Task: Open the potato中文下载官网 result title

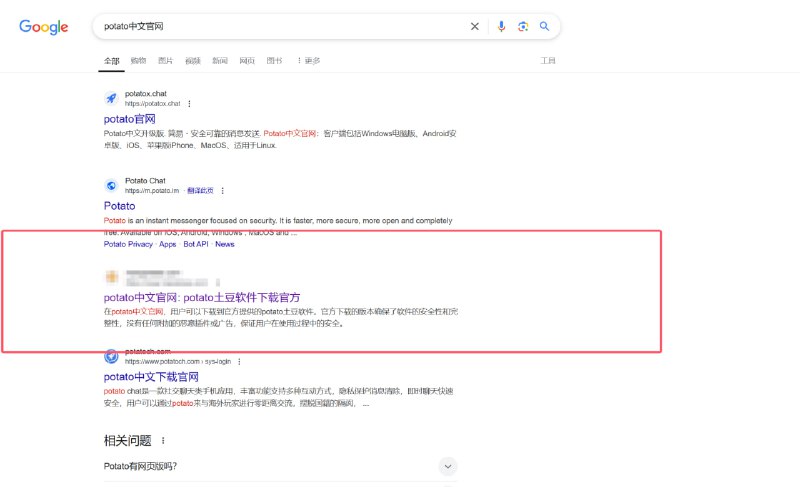Action: [x=151, y=377]
